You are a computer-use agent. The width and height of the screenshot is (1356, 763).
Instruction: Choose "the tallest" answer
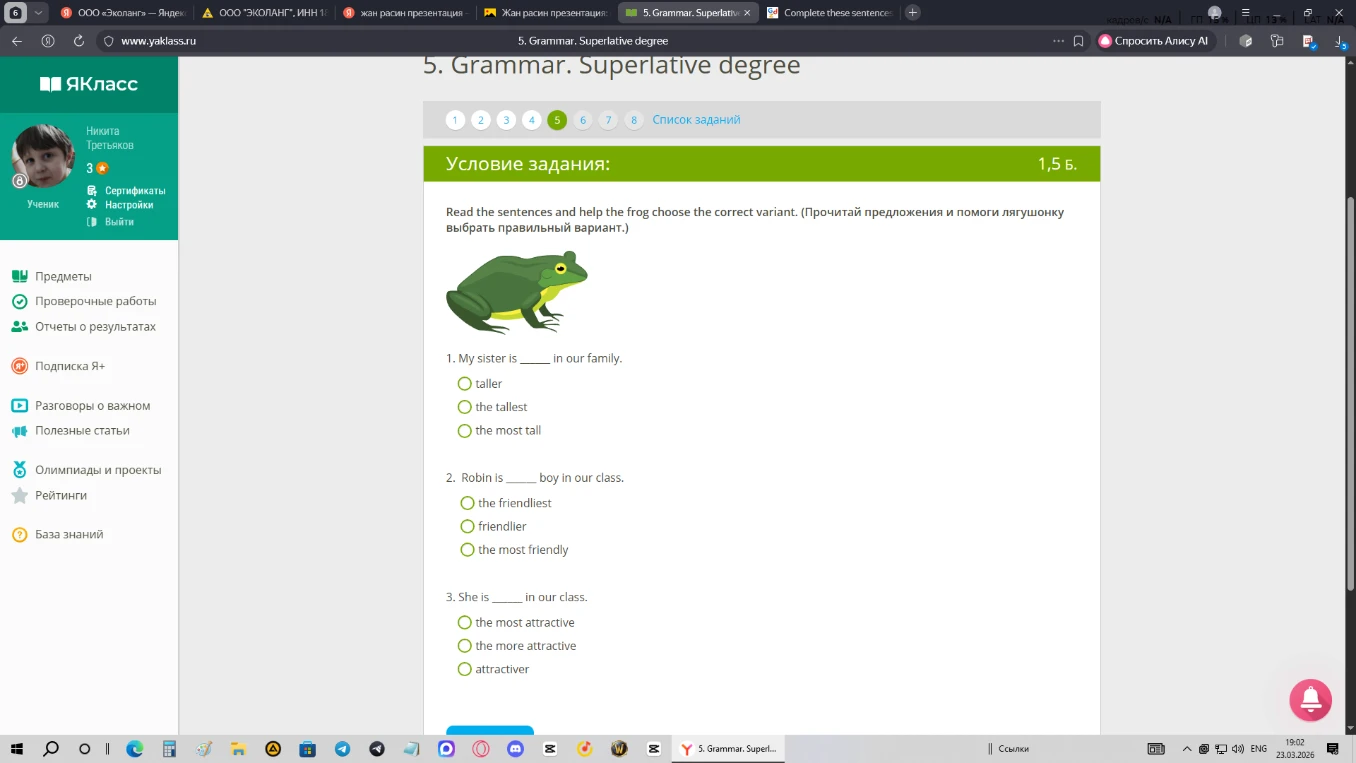click(464, 407)
